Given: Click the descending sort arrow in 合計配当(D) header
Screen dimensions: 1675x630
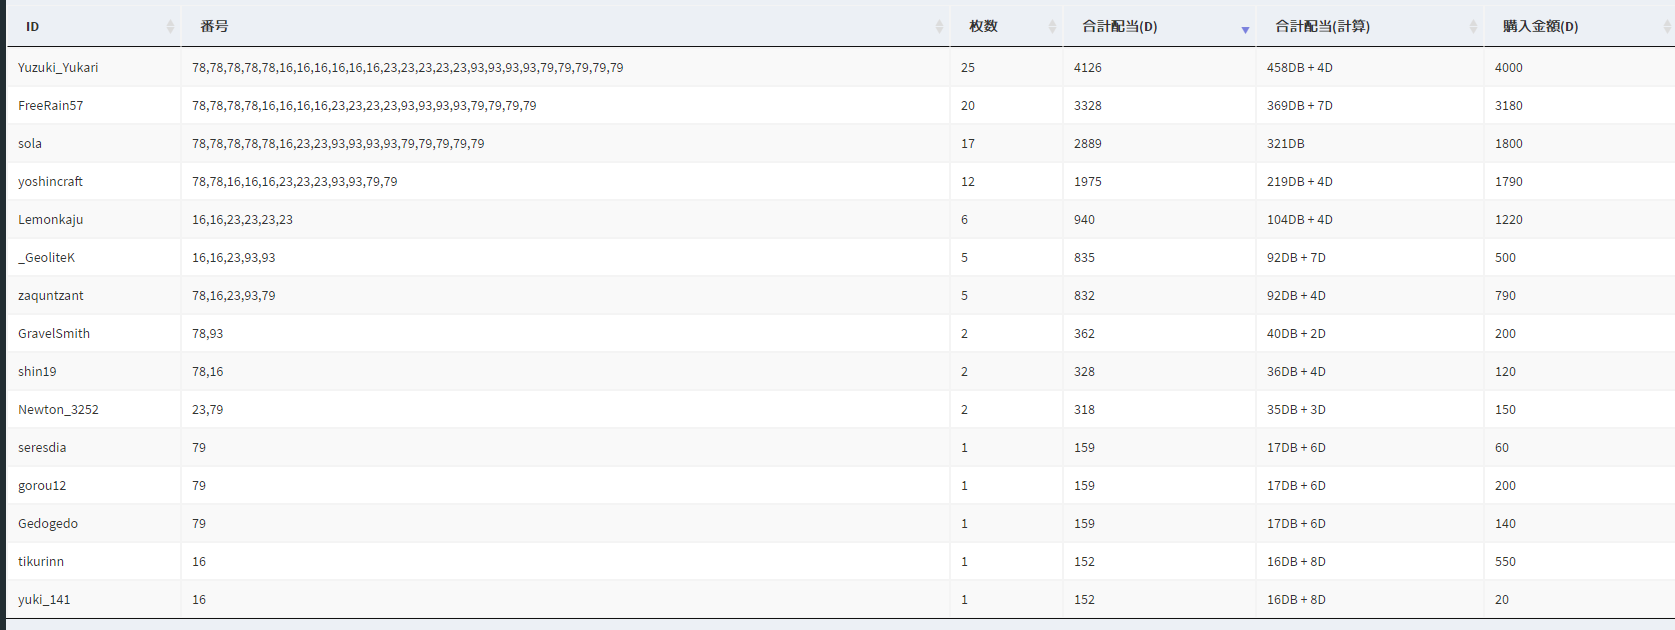Looking at the screenshot, I should [1245, 29].
